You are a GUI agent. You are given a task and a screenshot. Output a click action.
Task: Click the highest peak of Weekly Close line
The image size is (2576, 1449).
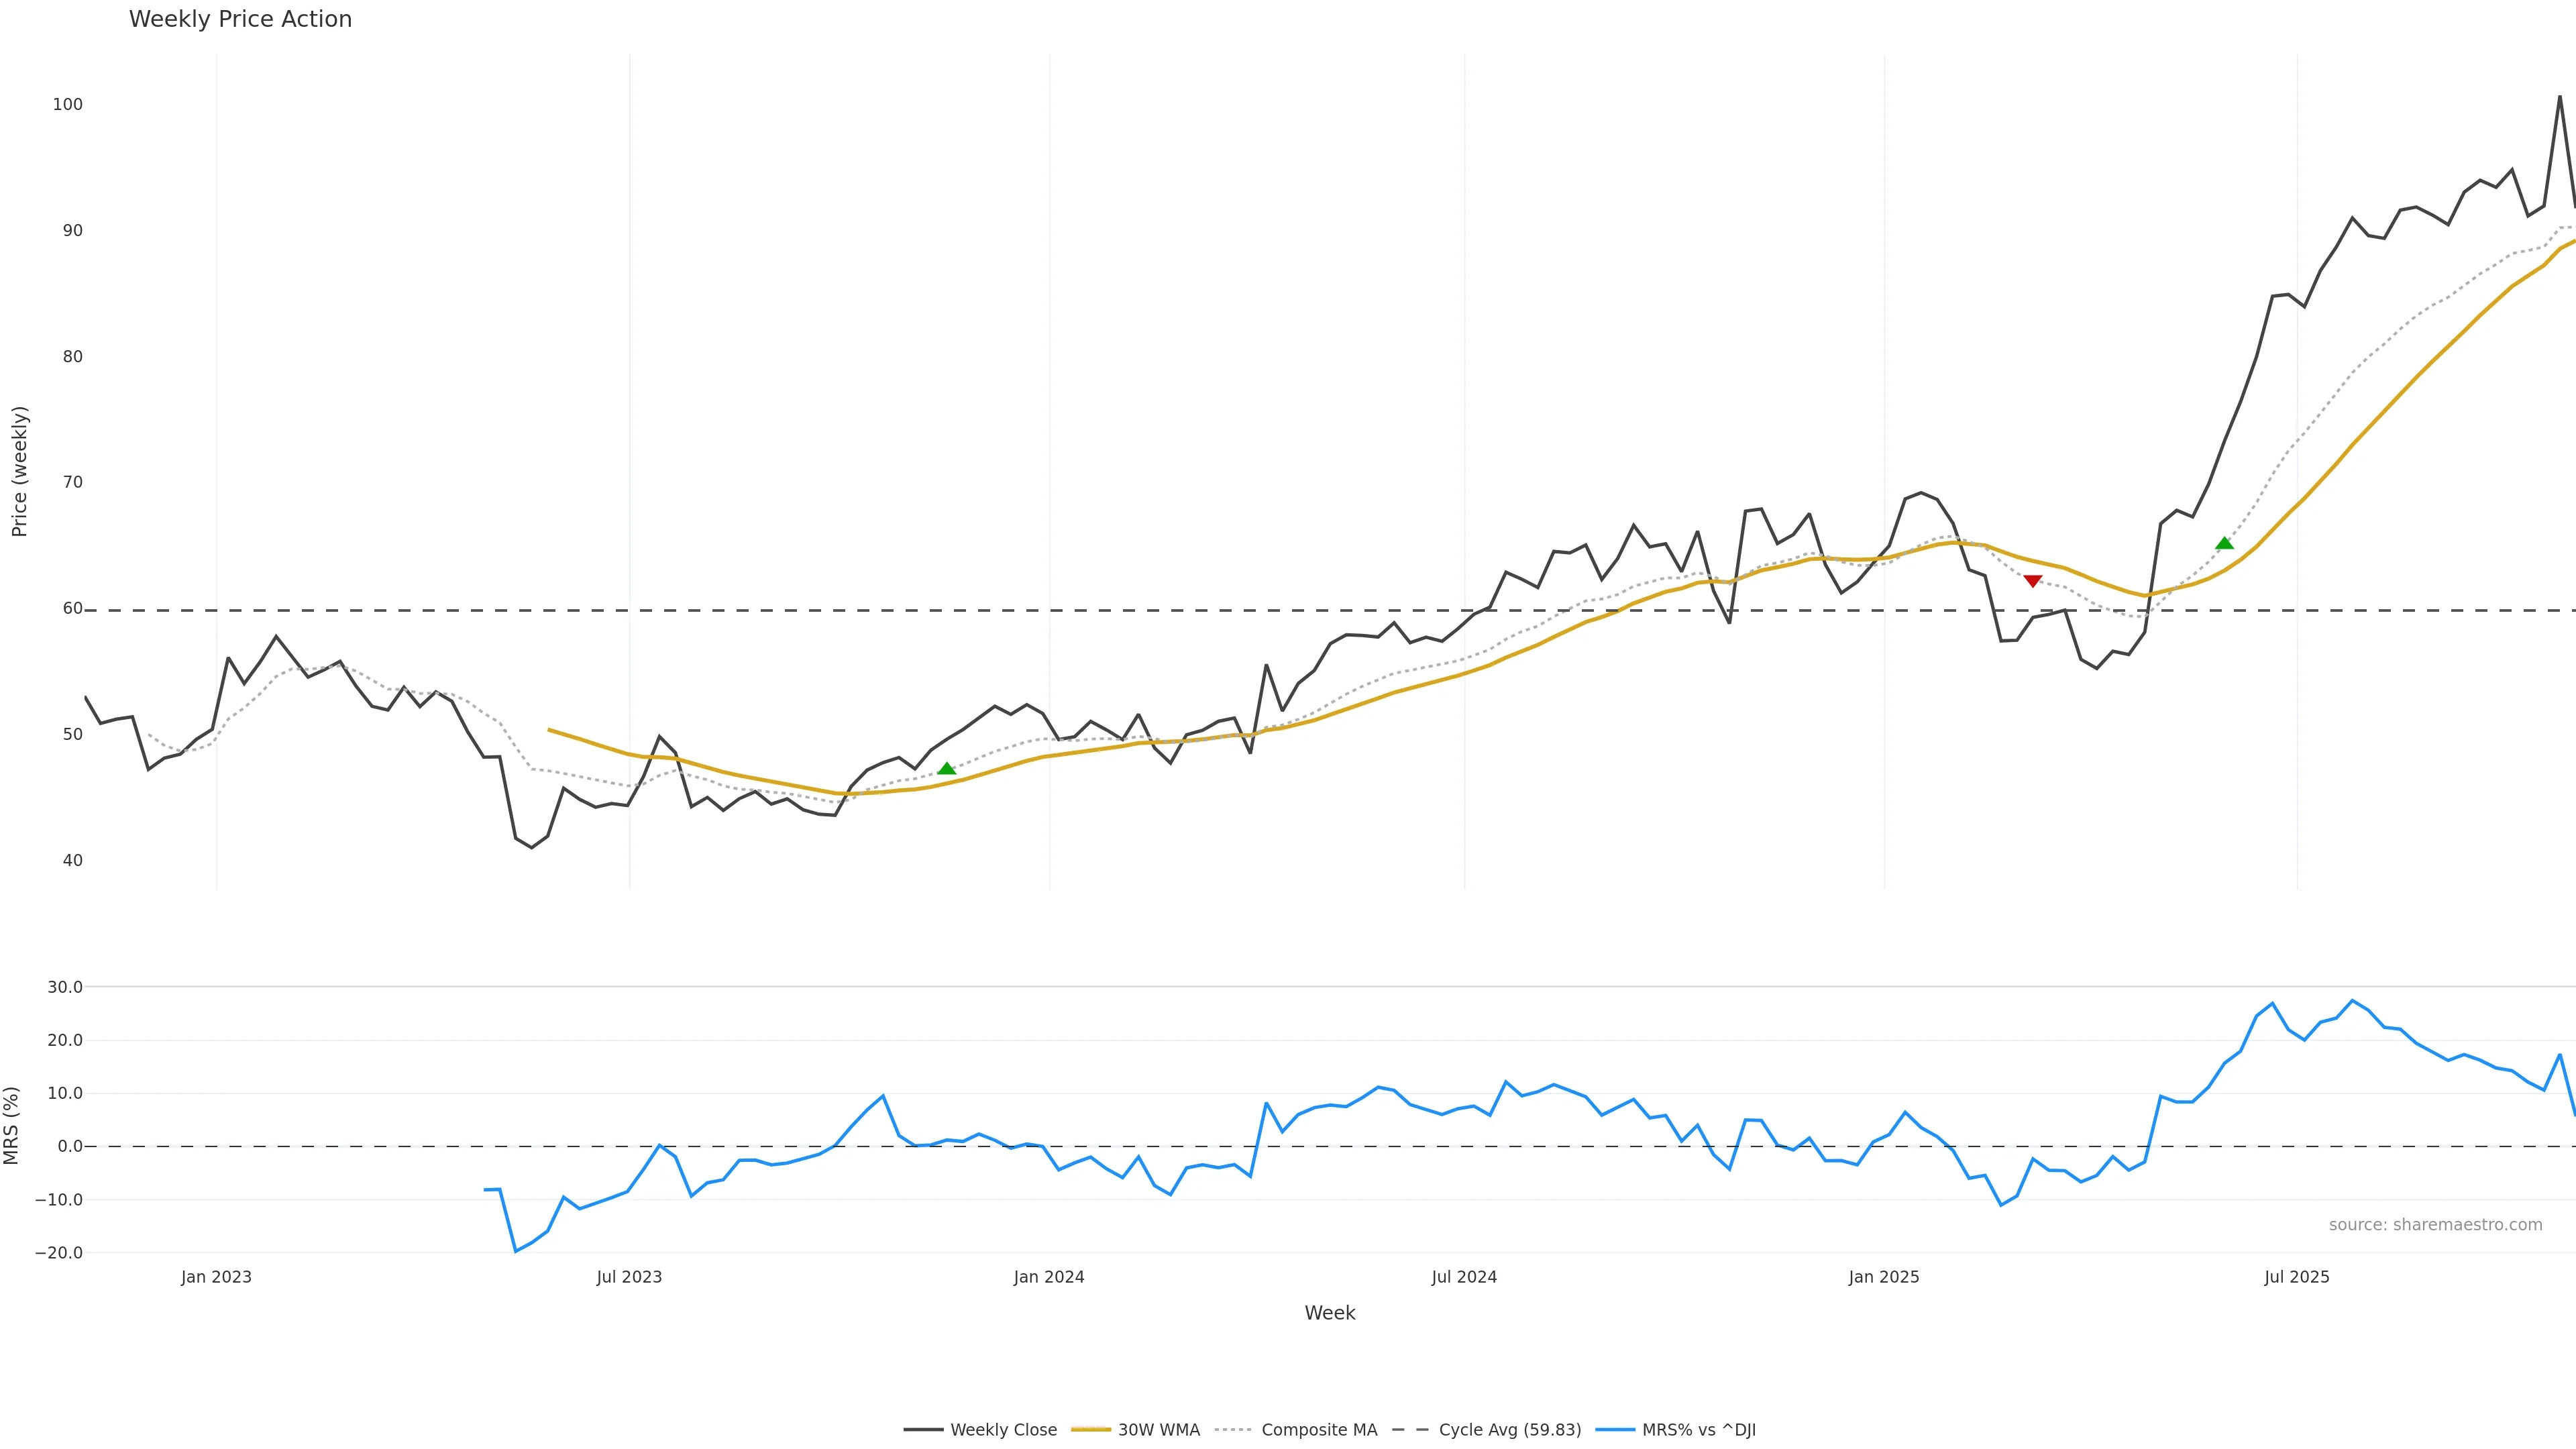(x=2560, y=97)
